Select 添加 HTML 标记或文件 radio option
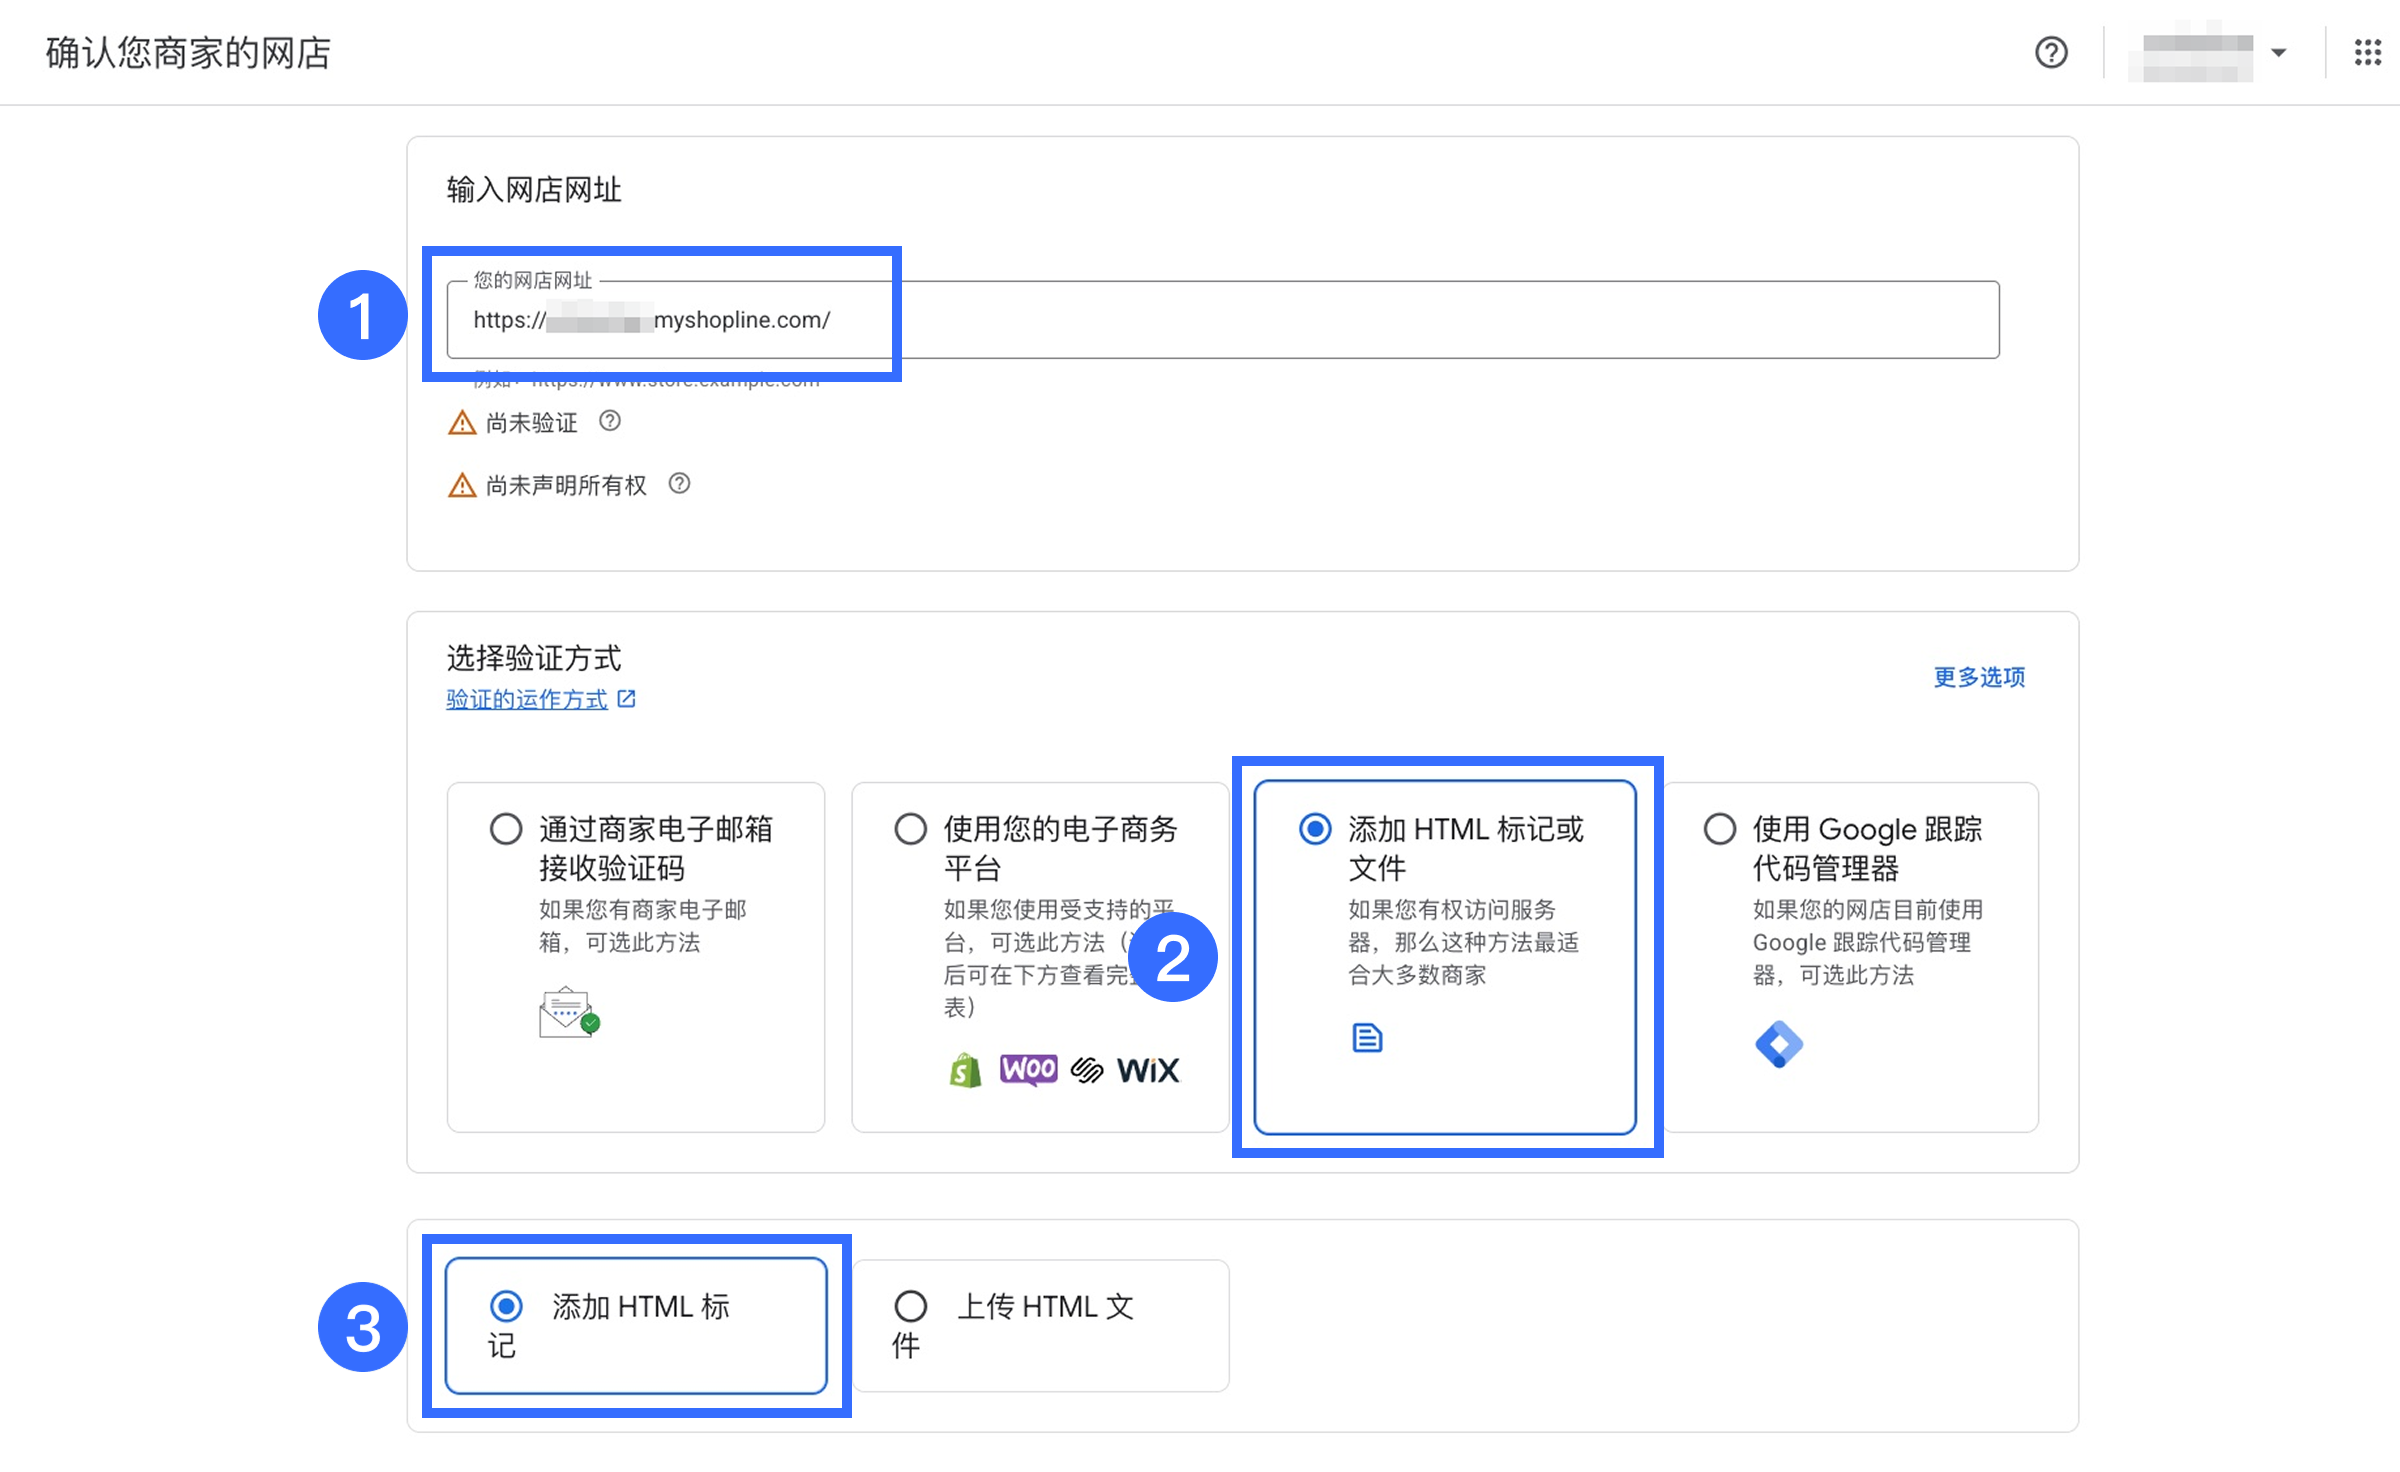 point(1315,829)
